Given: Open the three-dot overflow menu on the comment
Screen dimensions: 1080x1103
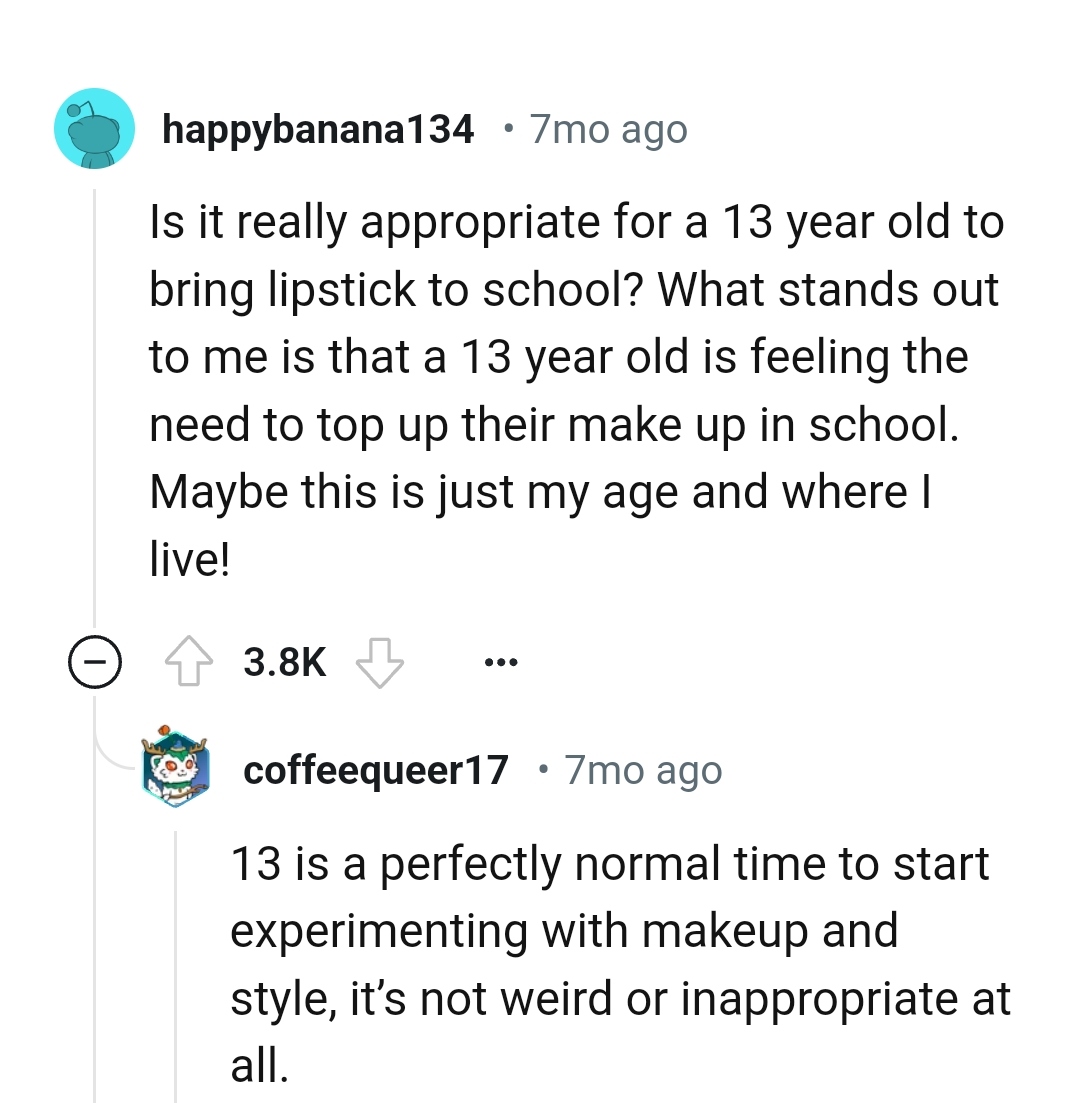Looking at the screenshot, I should click(x=500, y=661).
